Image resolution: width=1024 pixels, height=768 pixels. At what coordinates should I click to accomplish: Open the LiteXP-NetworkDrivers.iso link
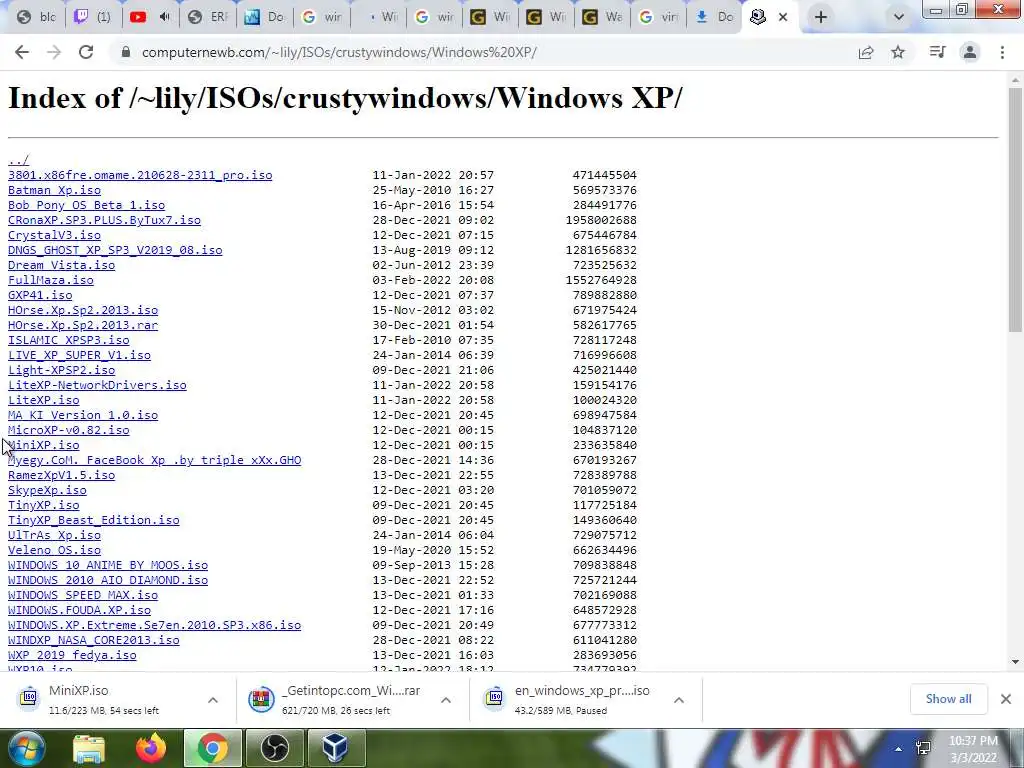(x=97, y=385)
